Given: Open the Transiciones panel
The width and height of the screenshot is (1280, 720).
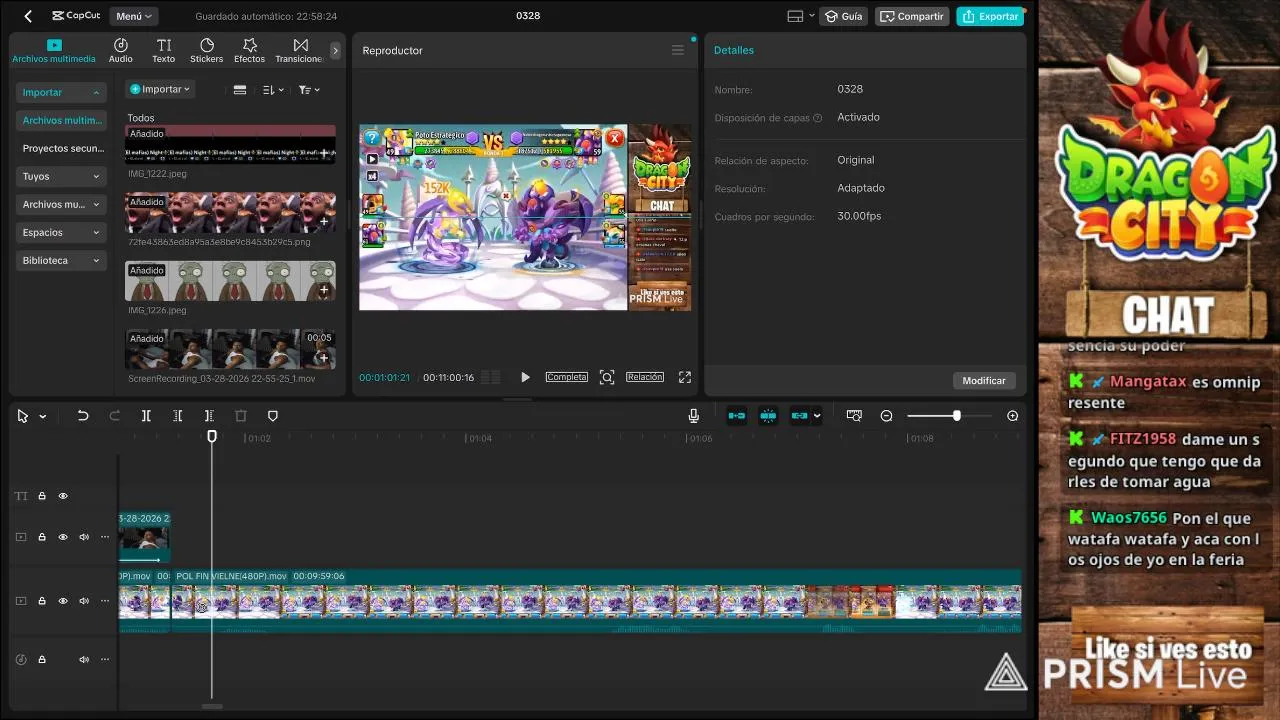Looking at the screenshot, I should point(300,50).
